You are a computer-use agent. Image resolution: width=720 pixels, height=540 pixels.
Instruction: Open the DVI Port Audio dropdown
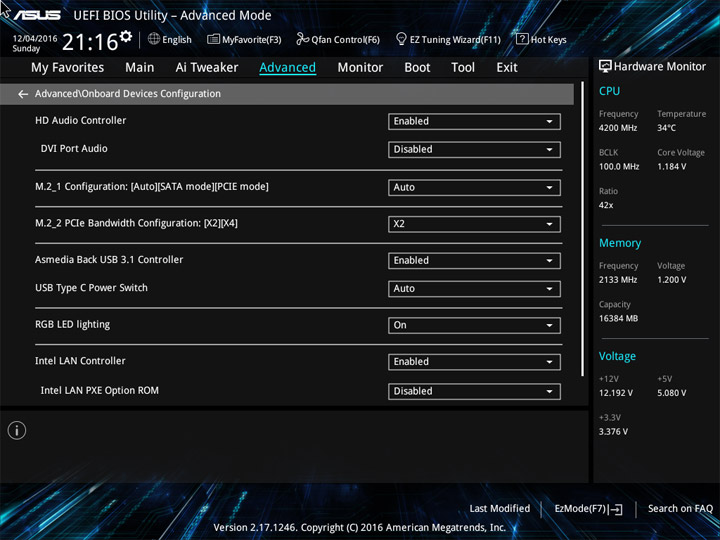coord(474,150)
